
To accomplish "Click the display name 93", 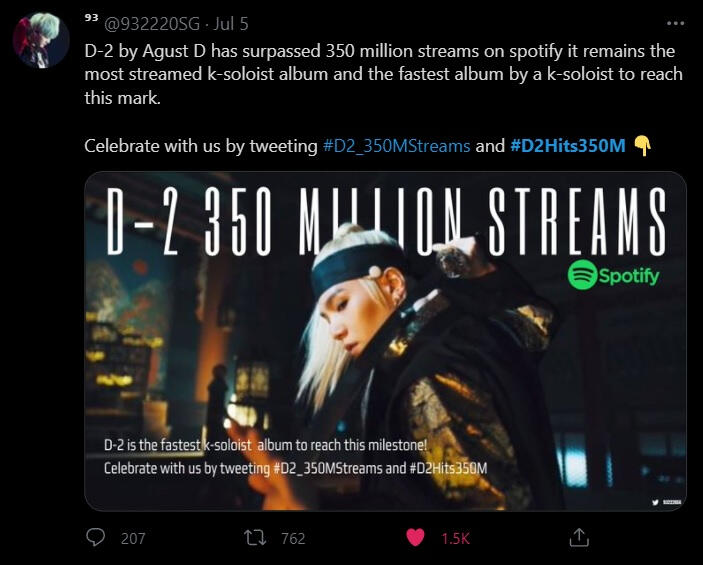I will coord(91,18).
